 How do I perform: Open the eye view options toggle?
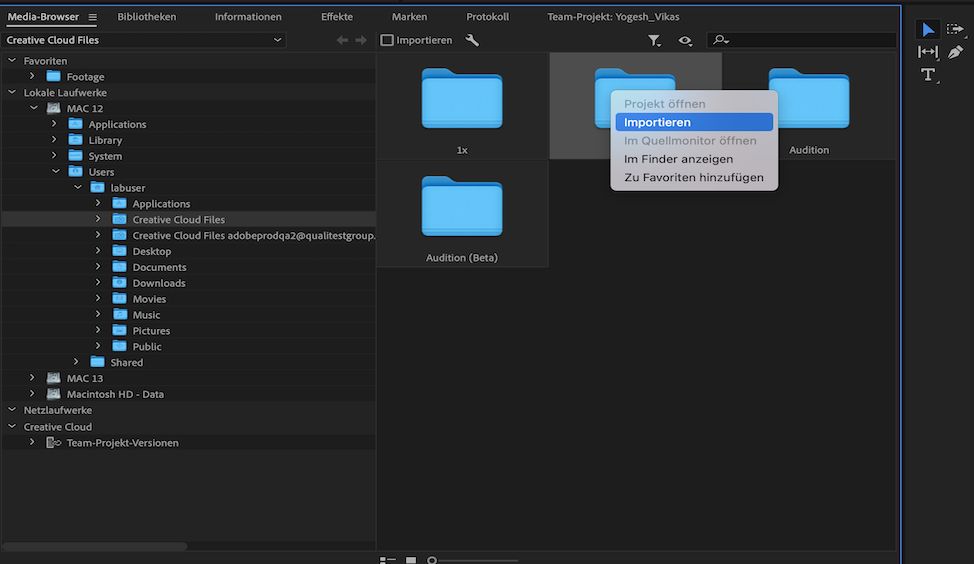click(x=685, y=41)
